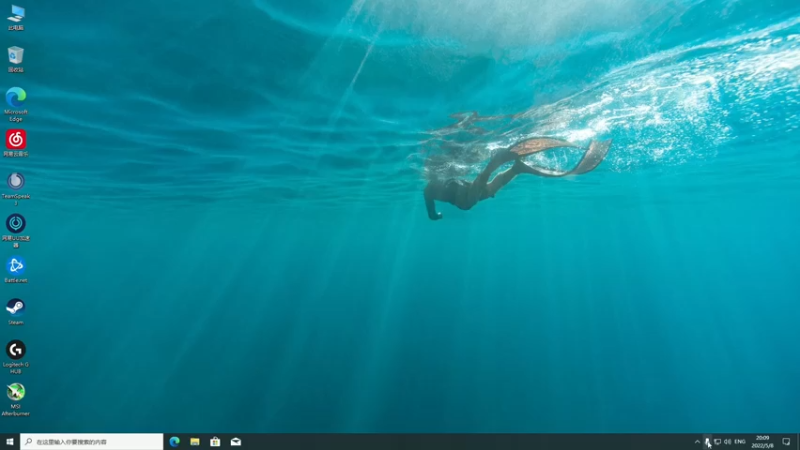Select the Steam desktop shortcut
Screen dimensions: 800x450
click(x=16, y=312)
